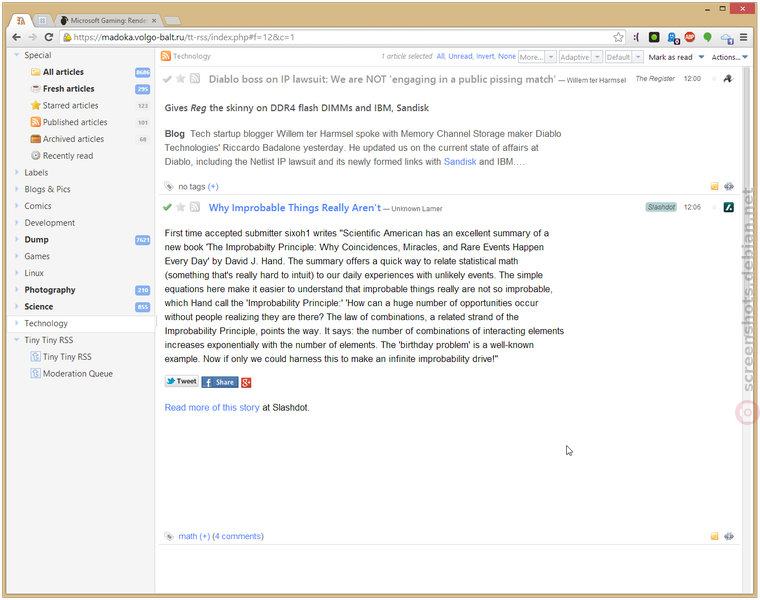Screen dimensions: 760x600
Task: Click Mark as read button
Action: 670,57
